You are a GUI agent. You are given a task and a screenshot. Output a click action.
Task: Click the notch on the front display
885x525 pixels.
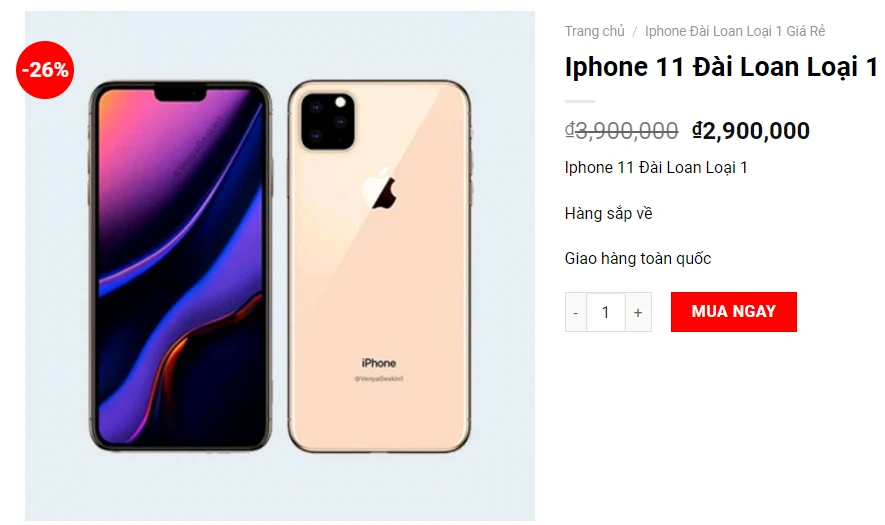point(181,94)
